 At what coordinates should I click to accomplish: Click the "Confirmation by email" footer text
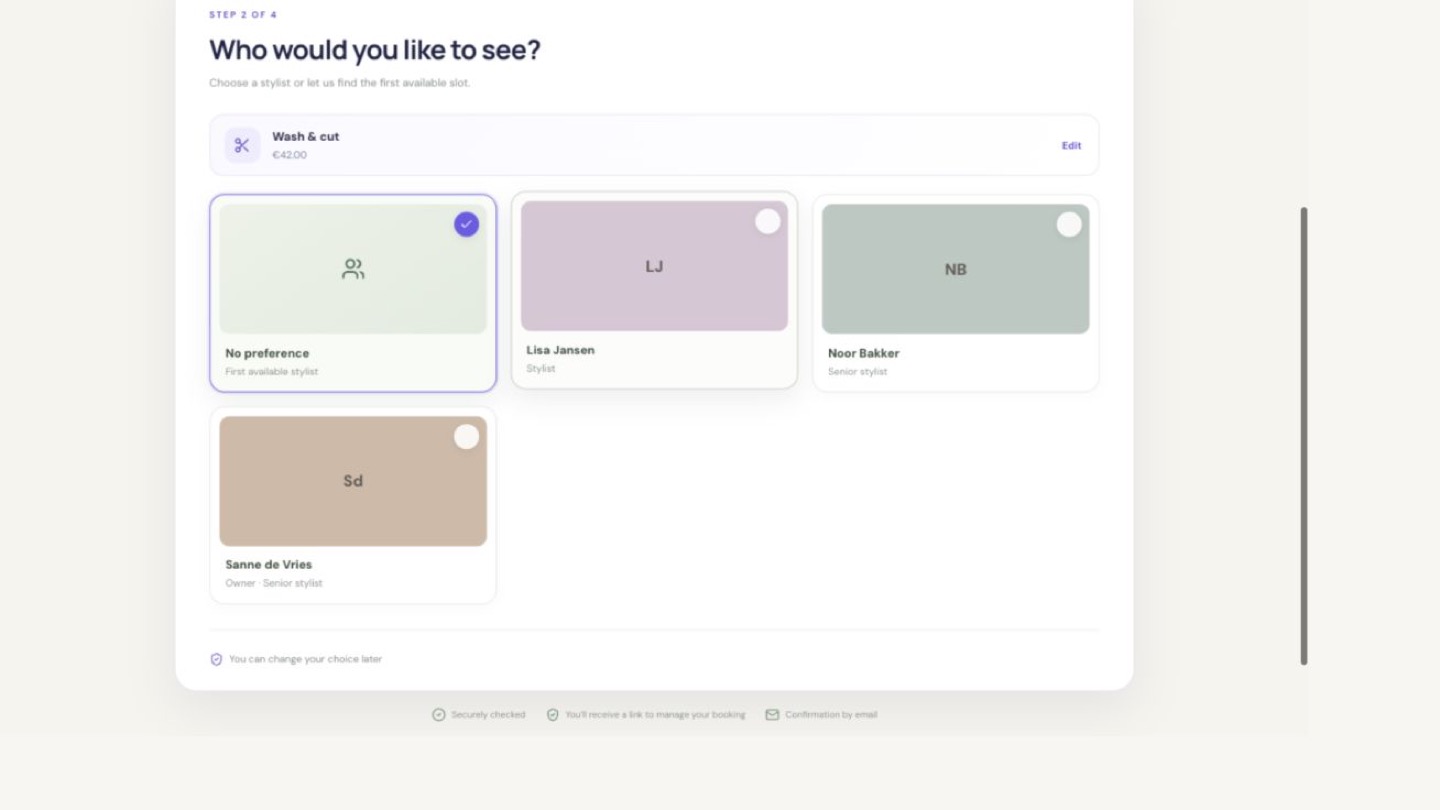(831, 715)
